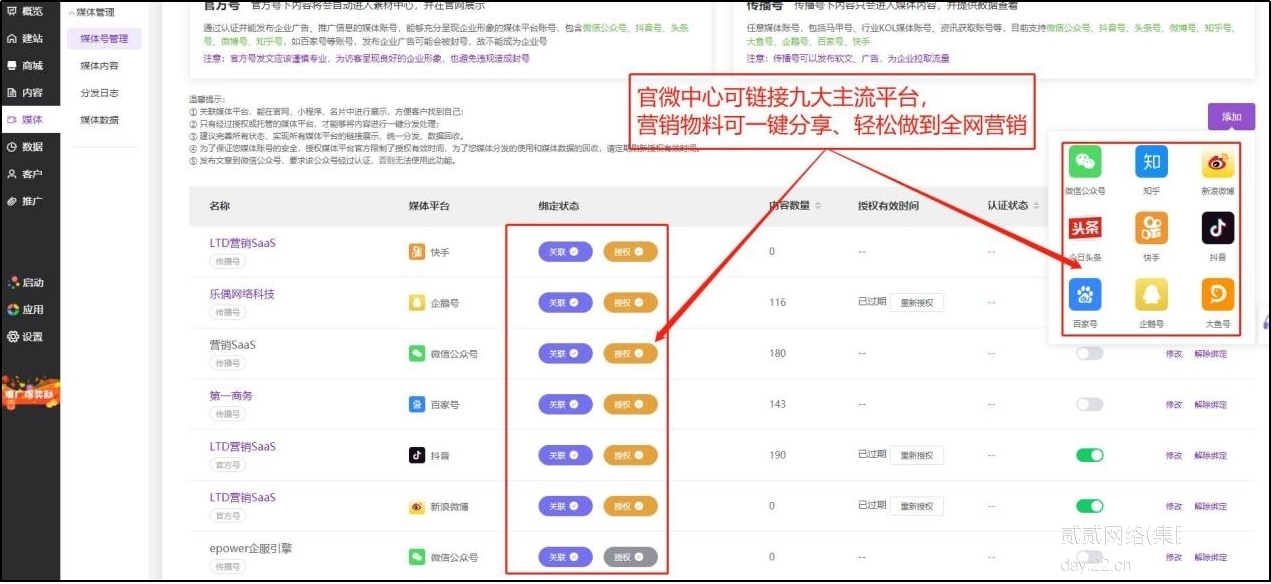Click 重新授权 for 乐偶网络科技
Image resolution: width=1271 pixels, height=584 pixels.
tap(916, 302)
